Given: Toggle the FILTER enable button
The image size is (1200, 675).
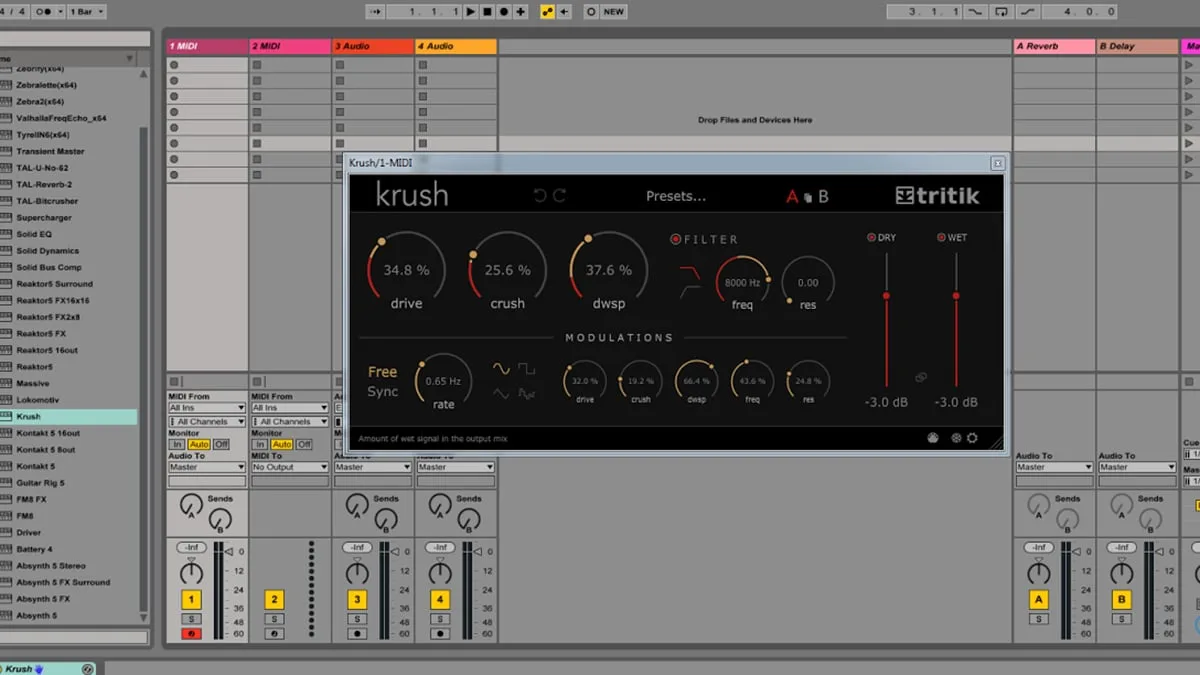Looking at the screenshot, I should click(x=676, y=239).
